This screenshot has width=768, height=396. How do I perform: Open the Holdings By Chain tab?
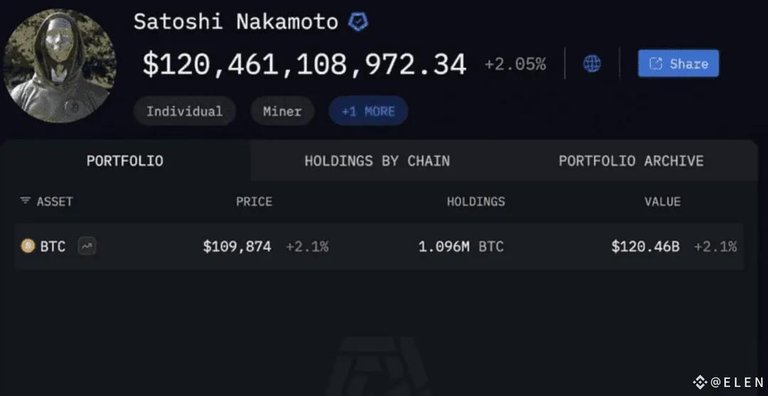377,161
